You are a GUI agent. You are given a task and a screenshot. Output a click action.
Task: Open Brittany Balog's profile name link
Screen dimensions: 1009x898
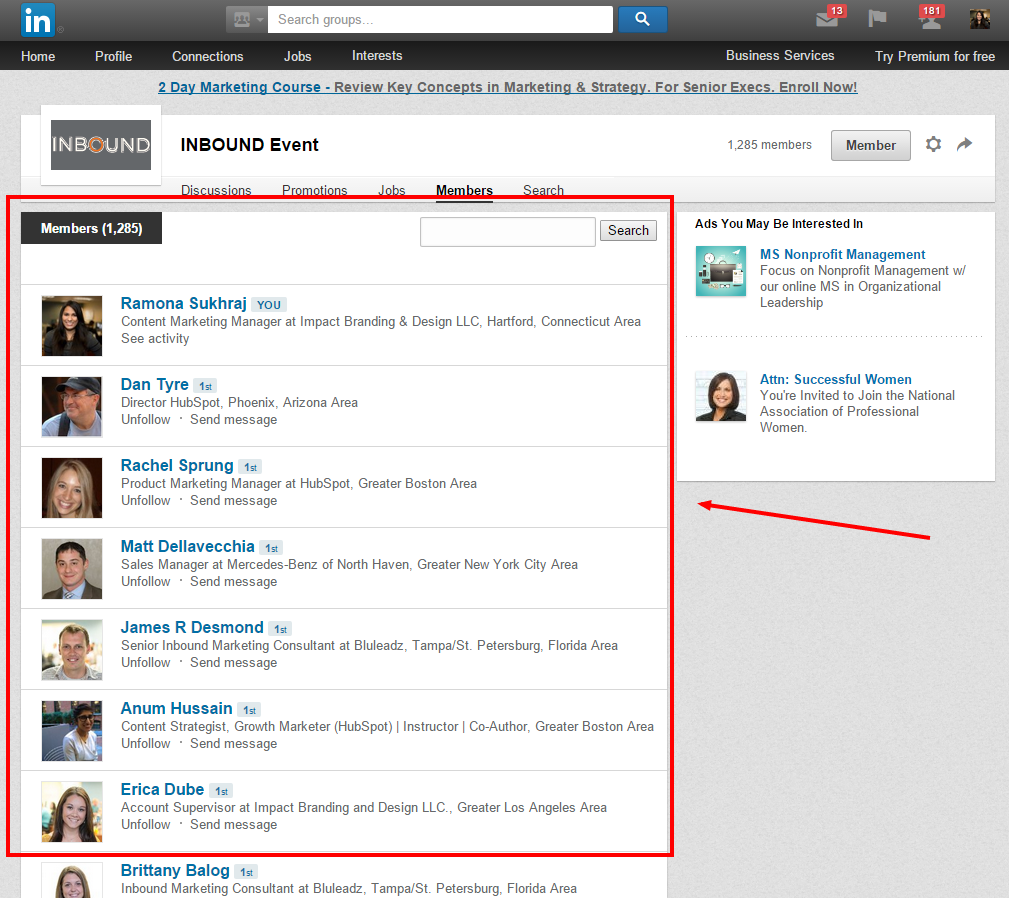175,870
